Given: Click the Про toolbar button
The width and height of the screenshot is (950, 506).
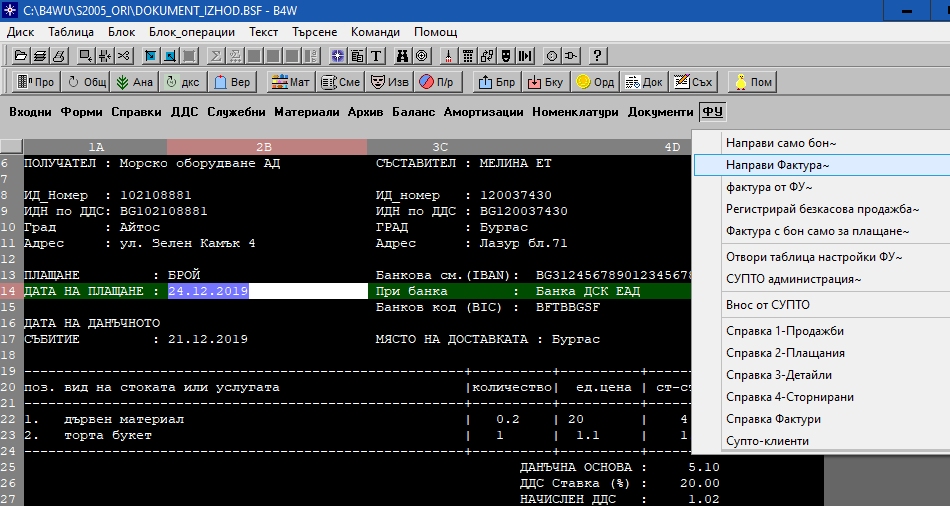Looking at the screenshot, I should point(36,82).
